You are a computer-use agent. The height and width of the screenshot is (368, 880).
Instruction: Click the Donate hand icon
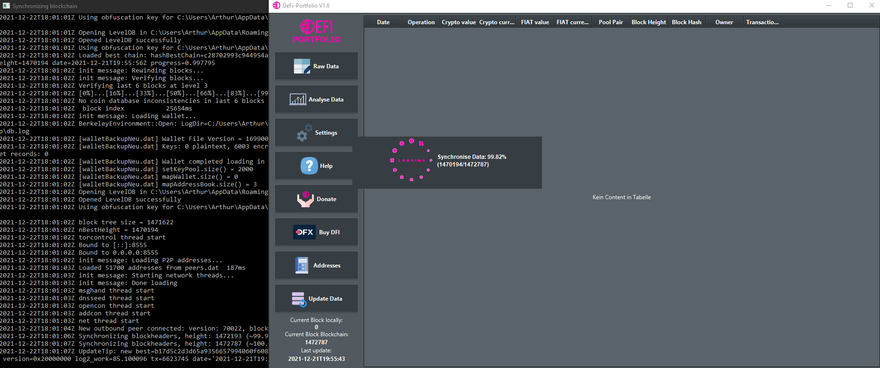click(305, 199)
